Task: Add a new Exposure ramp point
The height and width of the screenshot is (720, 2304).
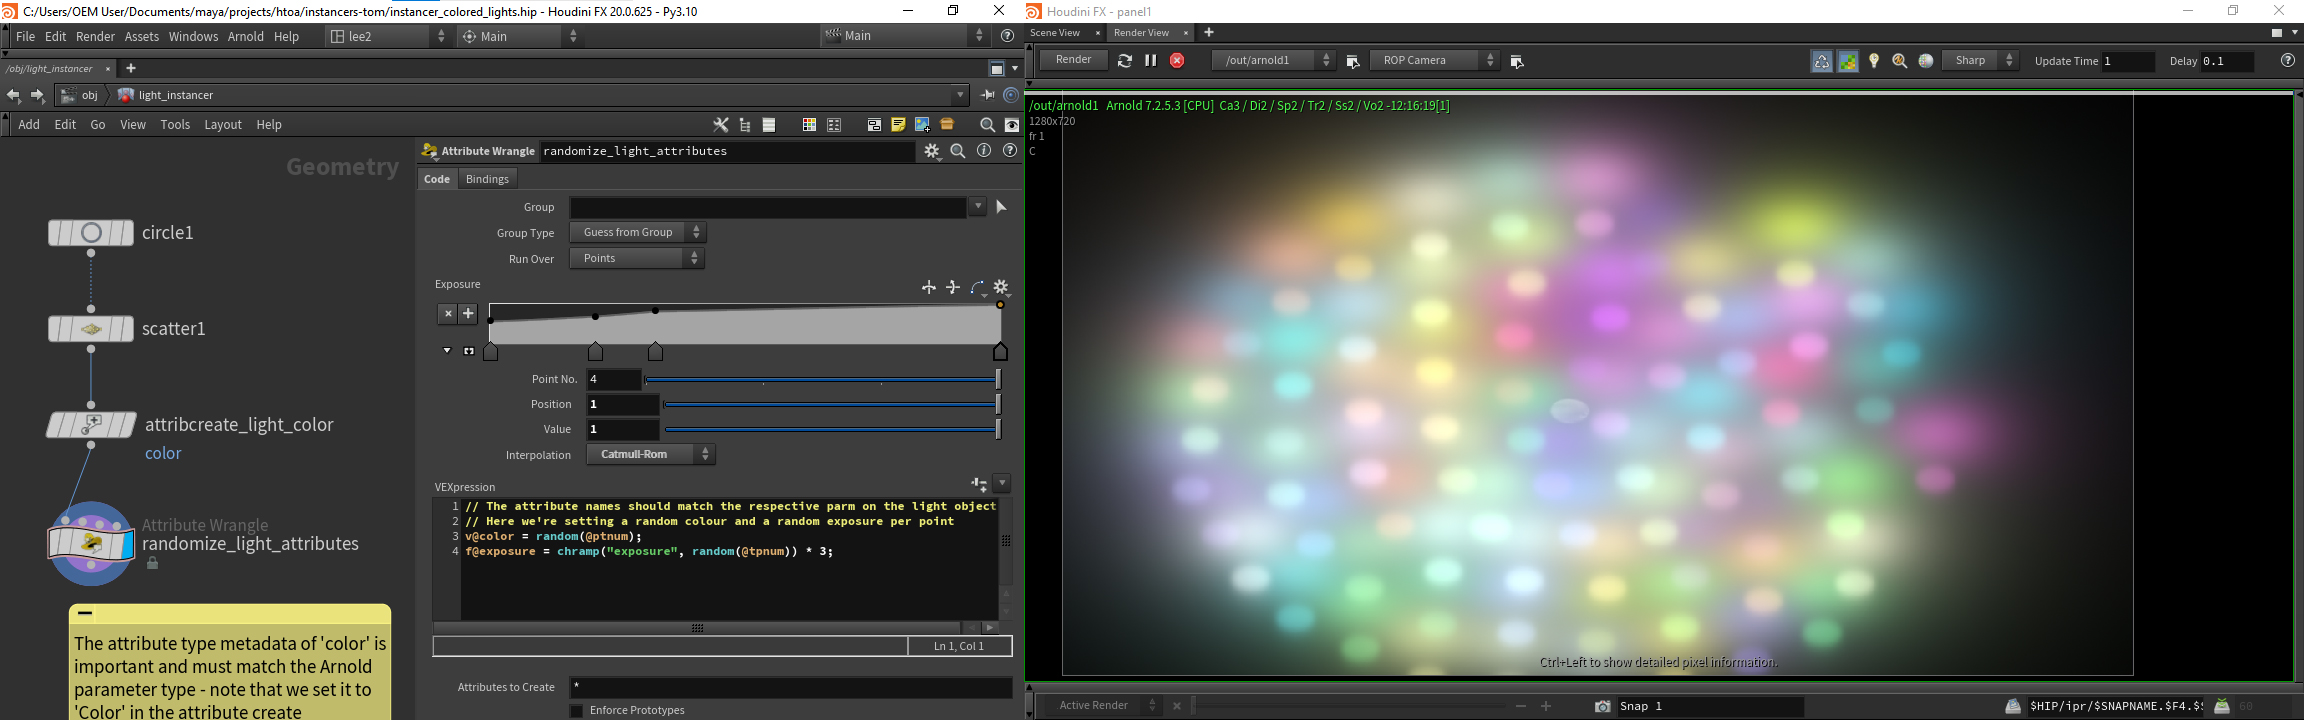Action: [x=468, y=313]
